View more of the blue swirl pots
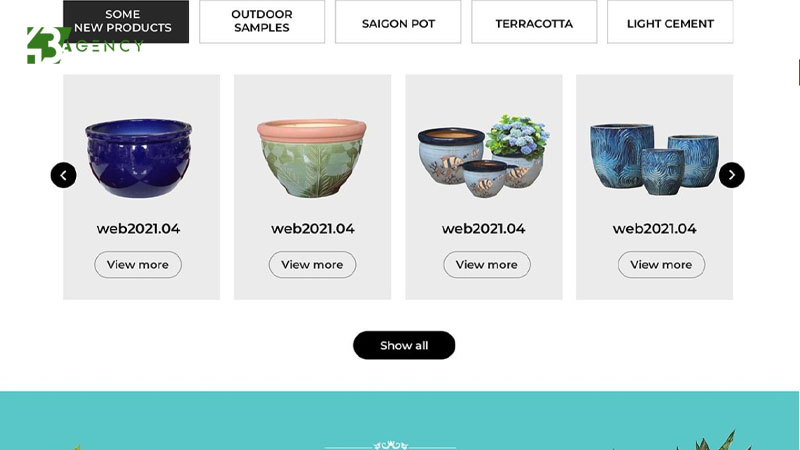Screen dimensions: 800x450 (661, 264)
